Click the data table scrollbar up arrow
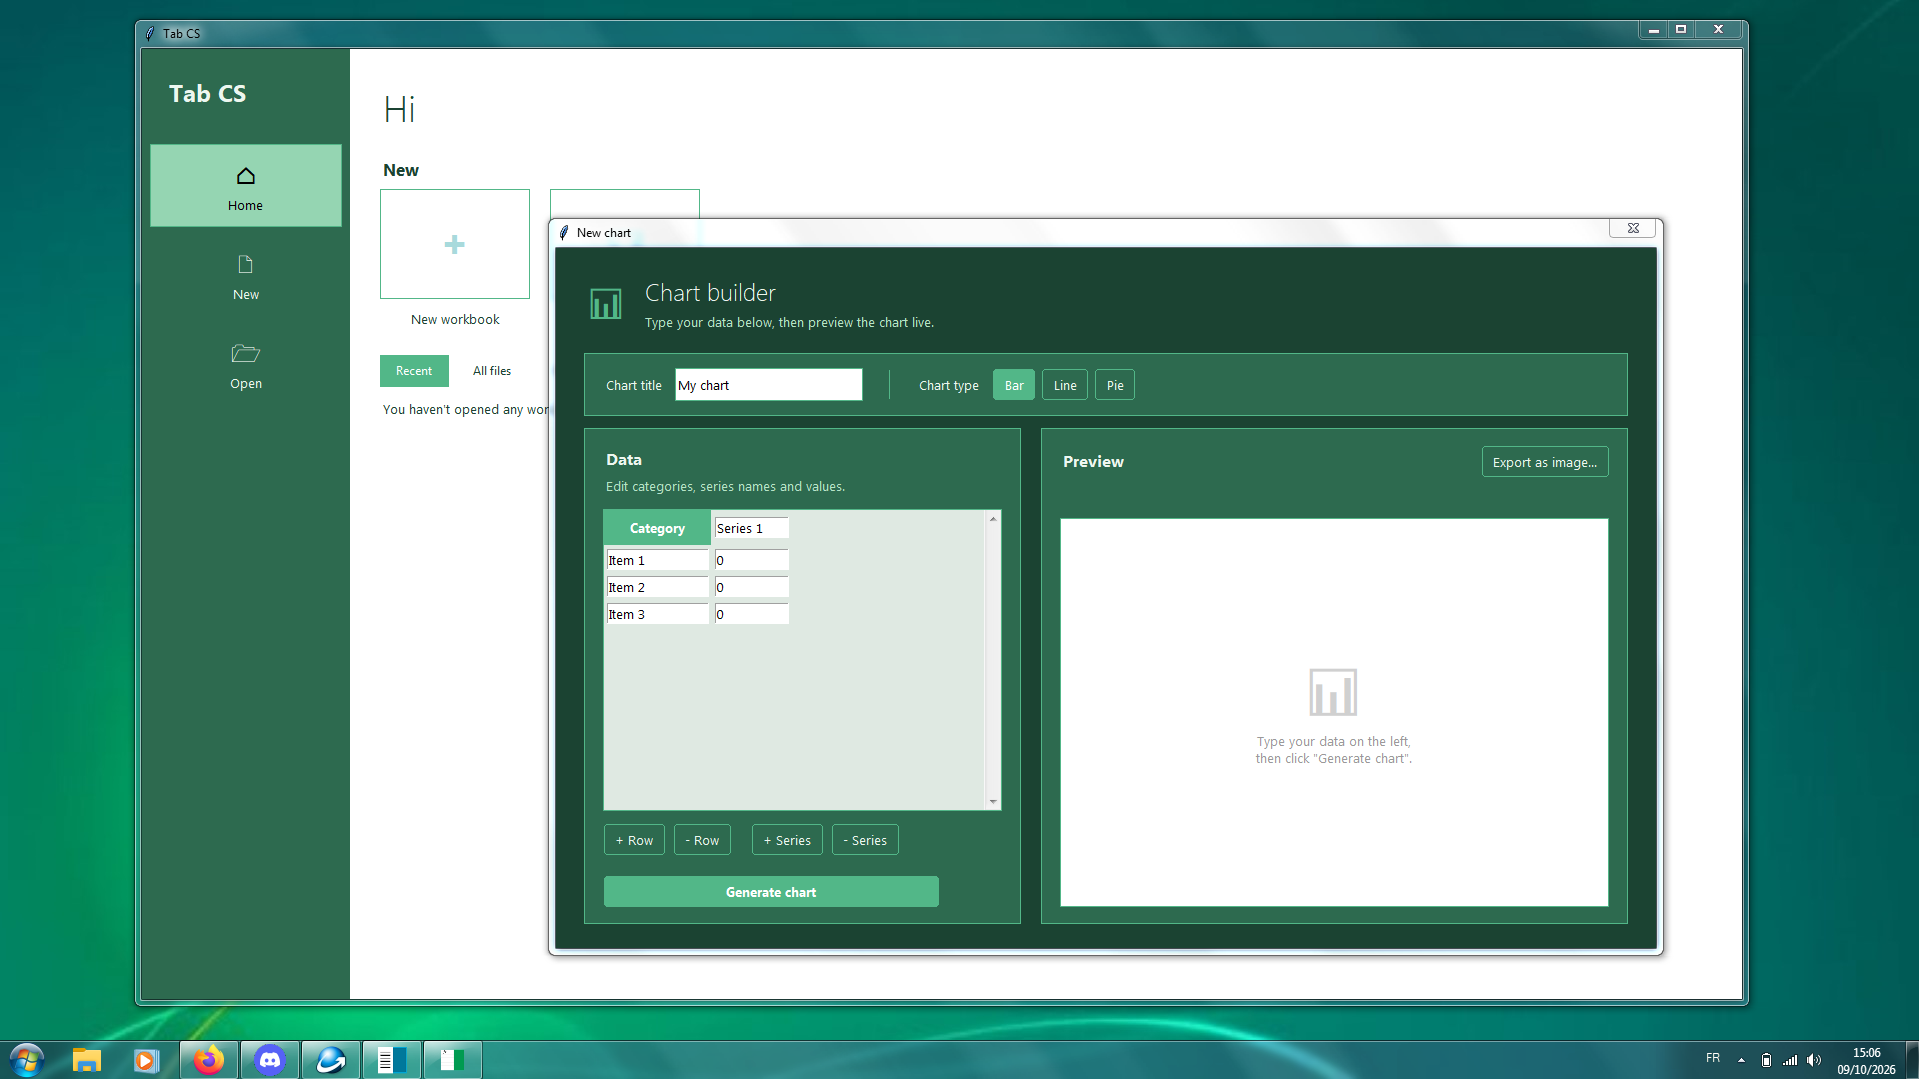The image size is (1919, 1079). (993, 518)
